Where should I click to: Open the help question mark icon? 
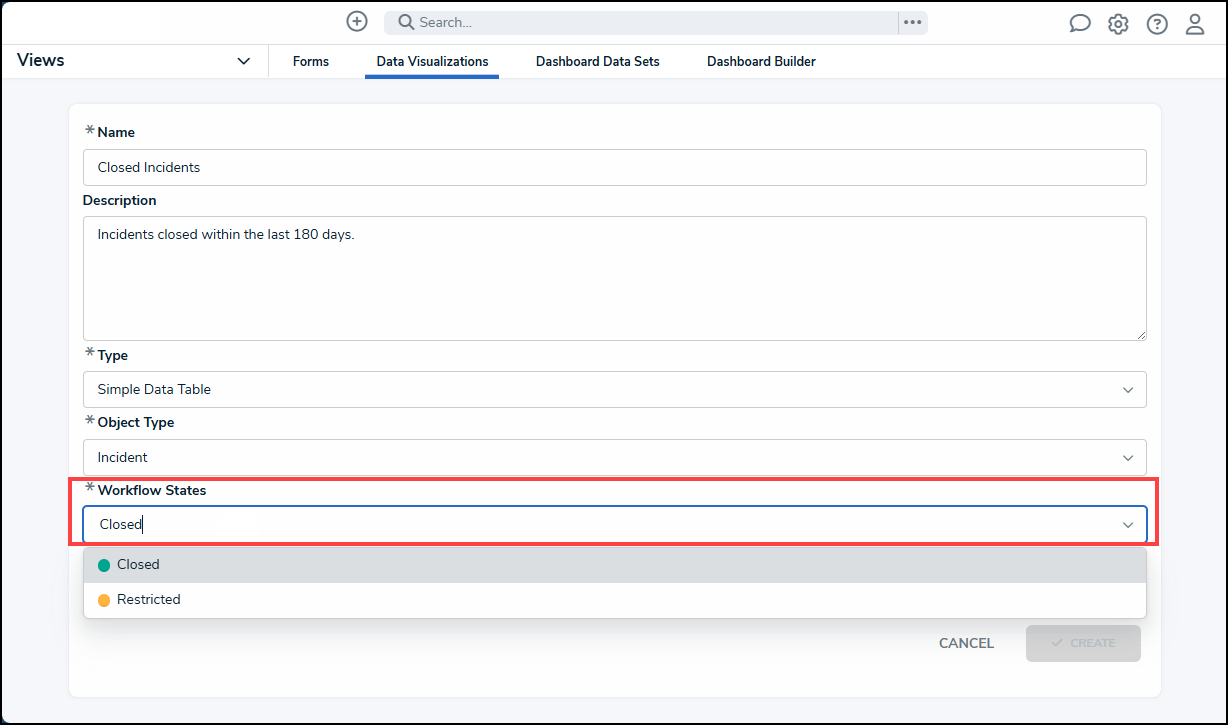click(1157, 24)
